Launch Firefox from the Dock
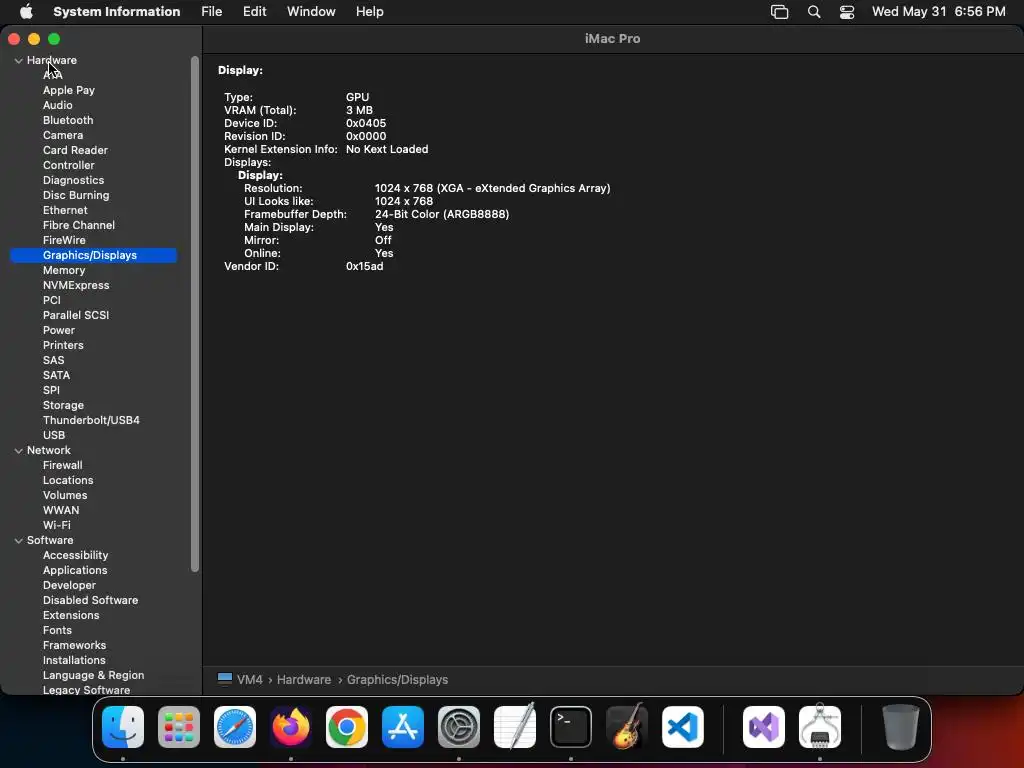 pyautogui.click(x=291, y=727)
